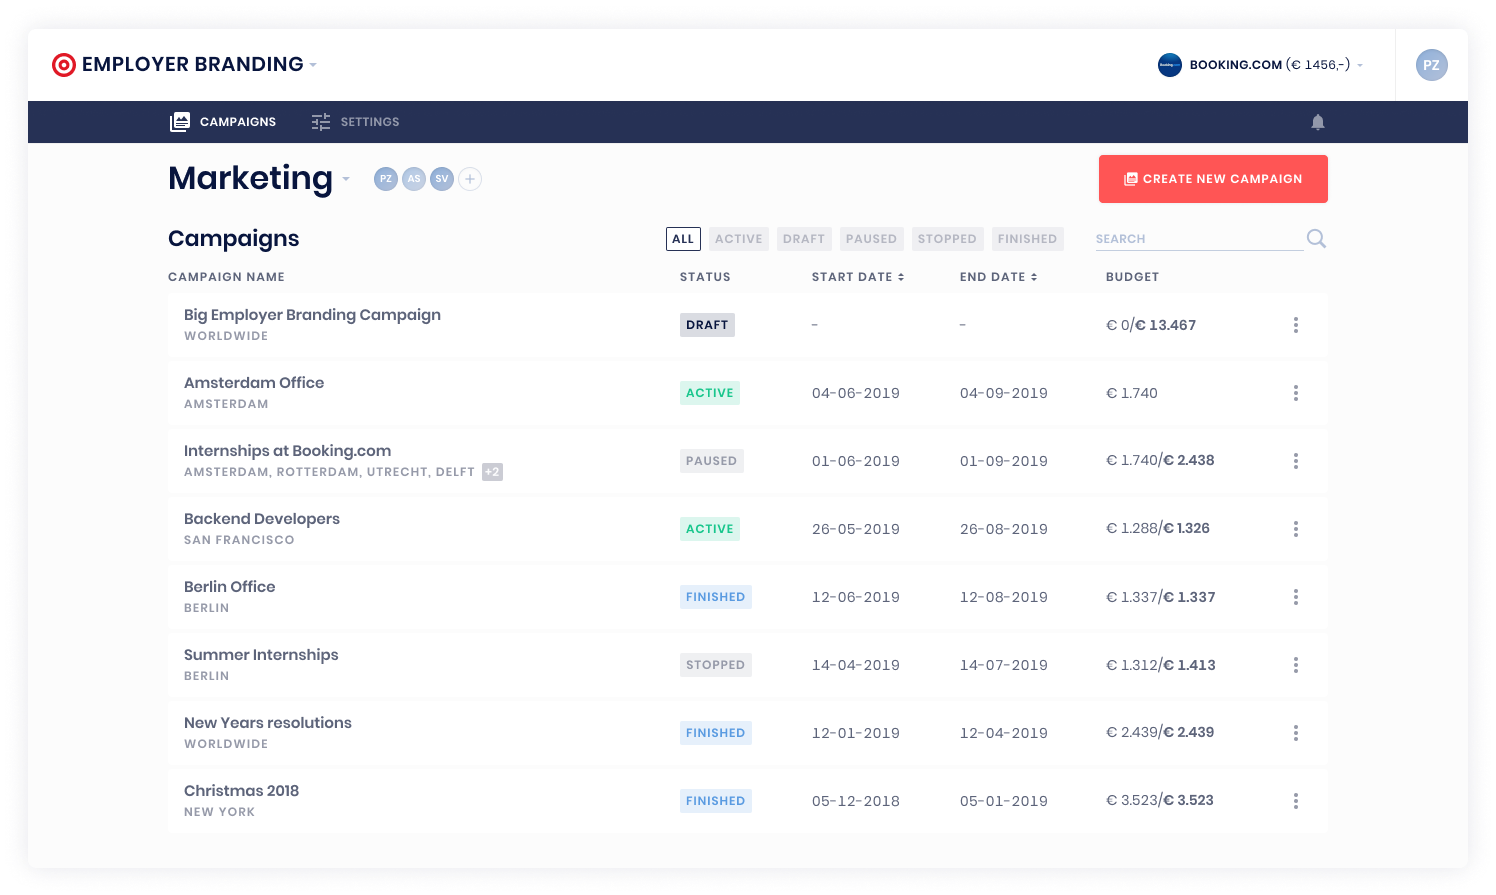The height and width of the screenshot is (895, 1496).
Task: Click the Booking.com company logo
Action: tap(1170, 65)
